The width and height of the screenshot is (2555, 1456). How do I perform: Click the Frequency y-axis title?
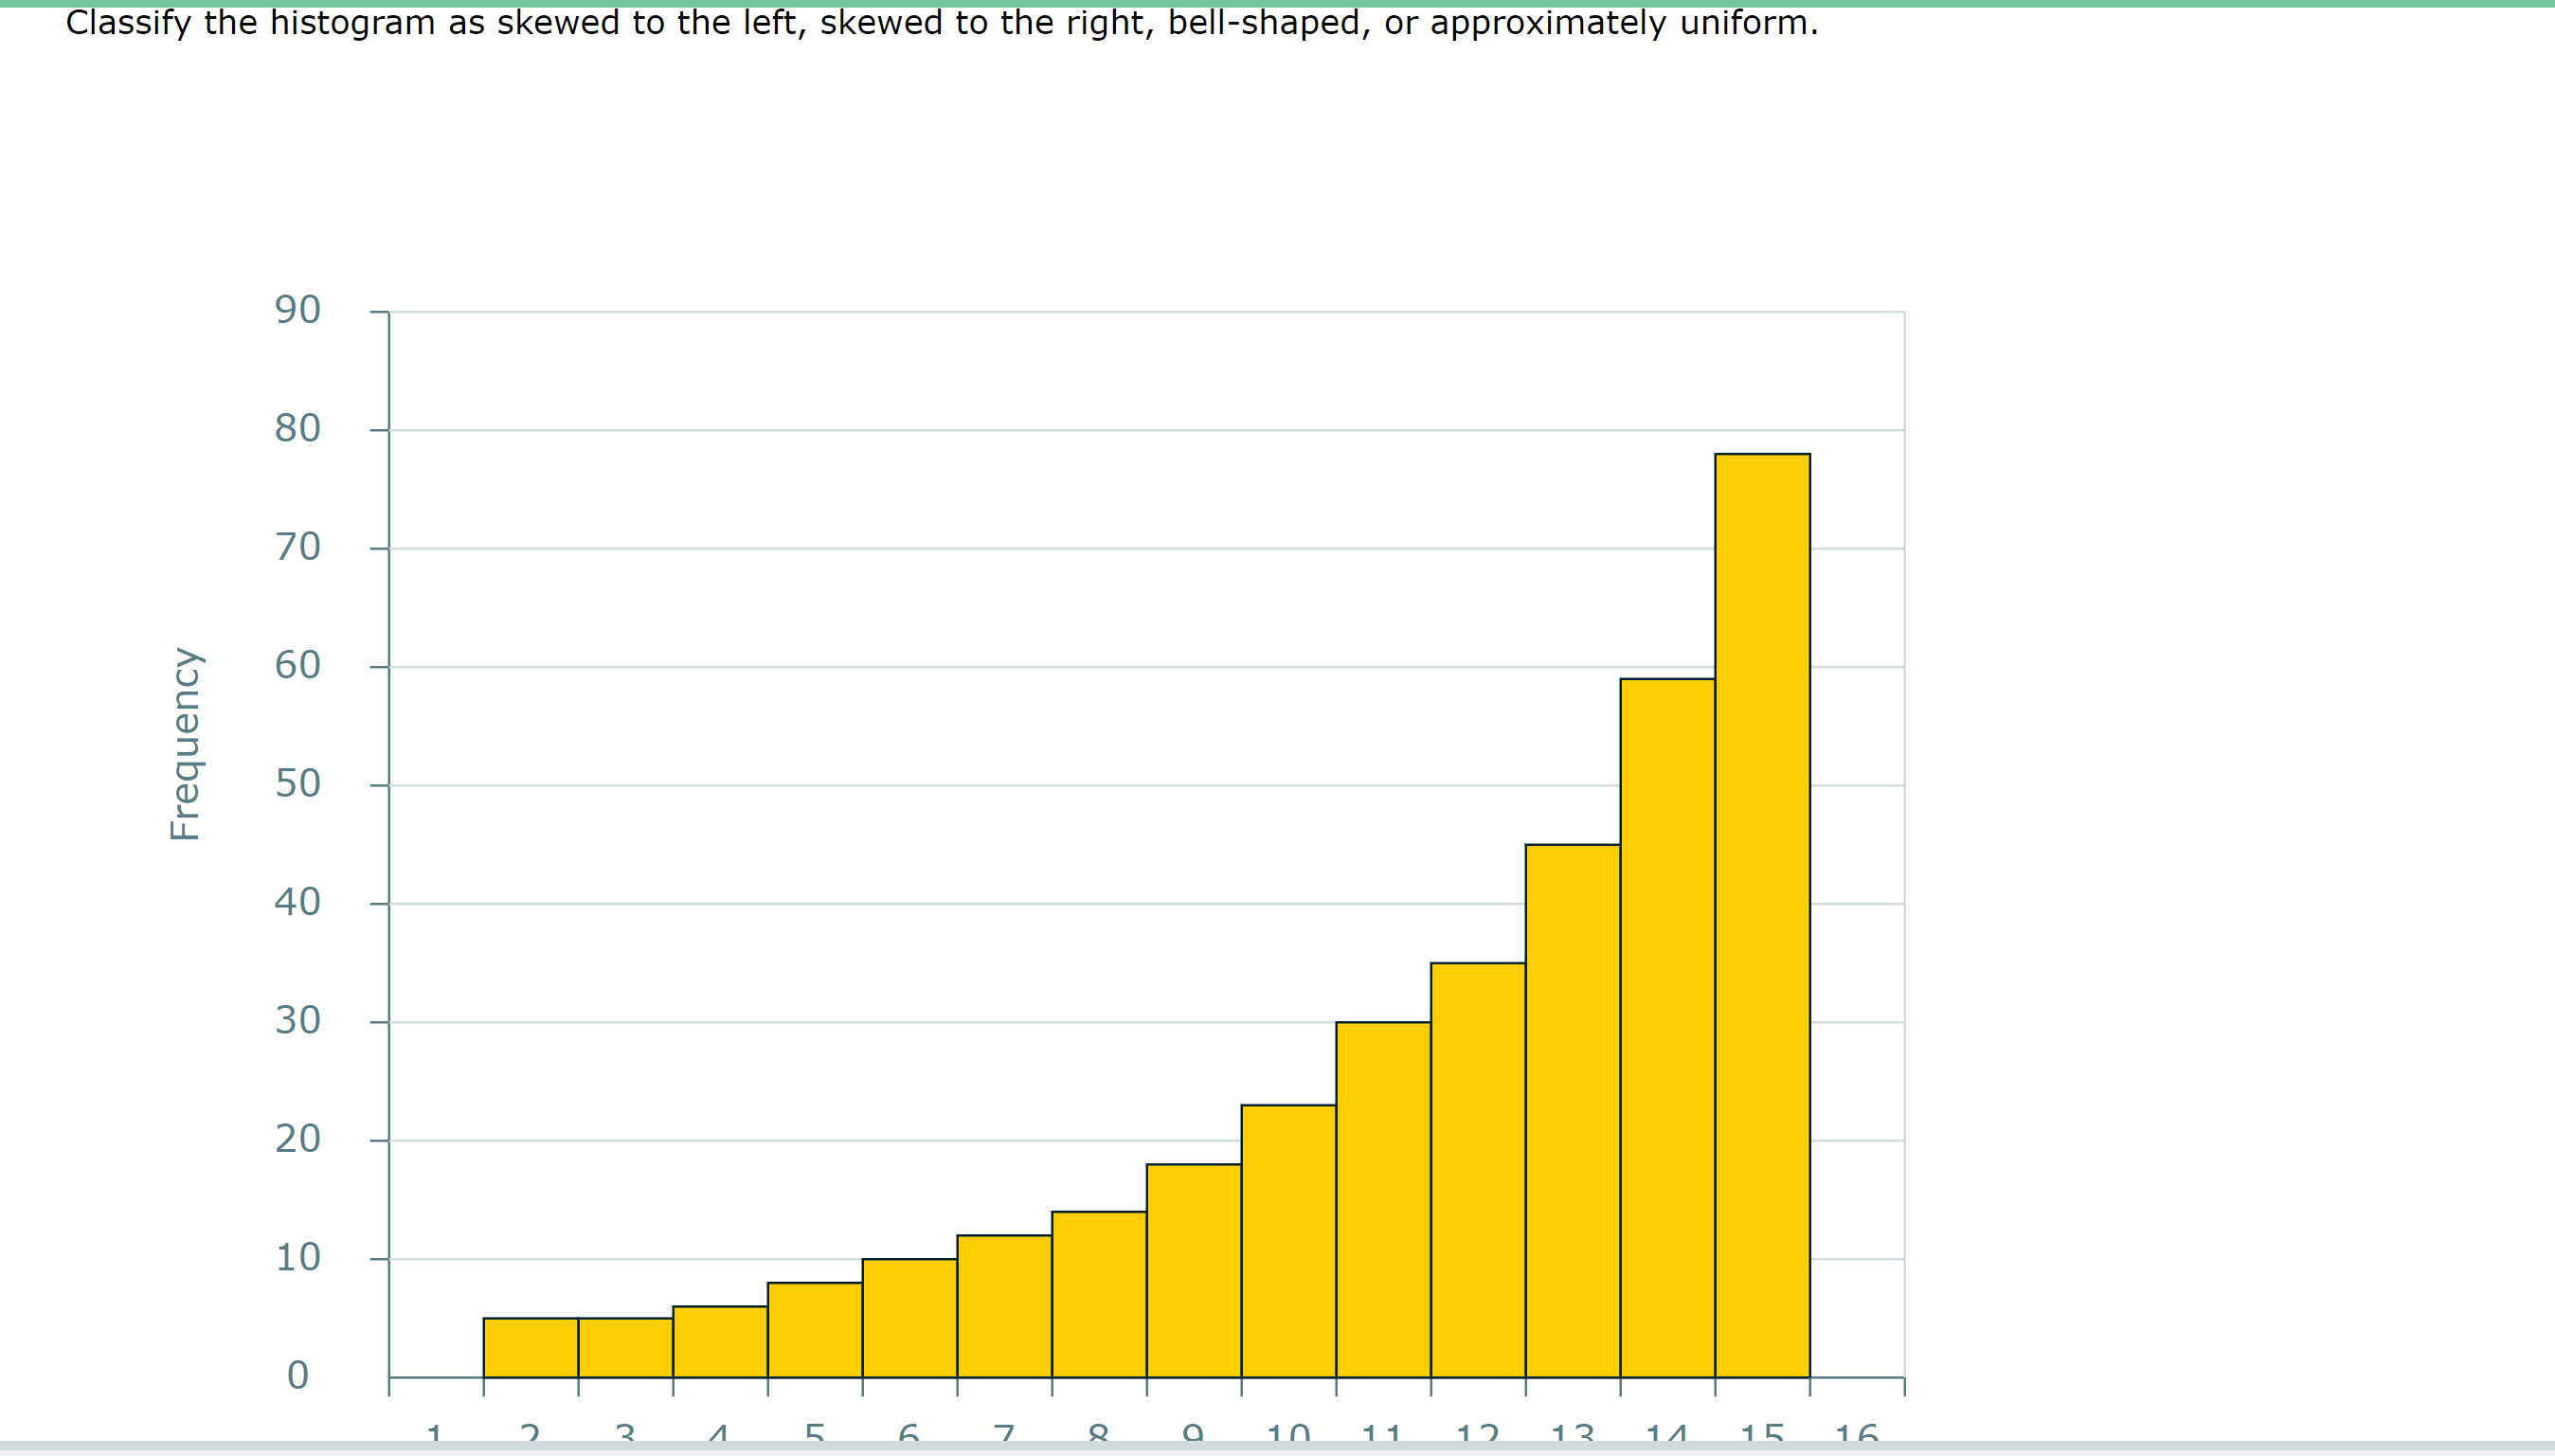point(185,744)
